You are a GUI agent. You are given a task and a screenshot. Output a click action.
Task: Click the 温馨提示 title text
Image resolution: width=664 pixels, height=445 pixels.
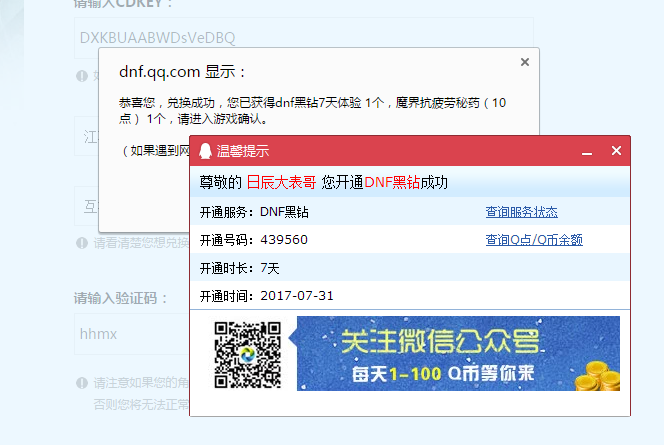[243, 151]
